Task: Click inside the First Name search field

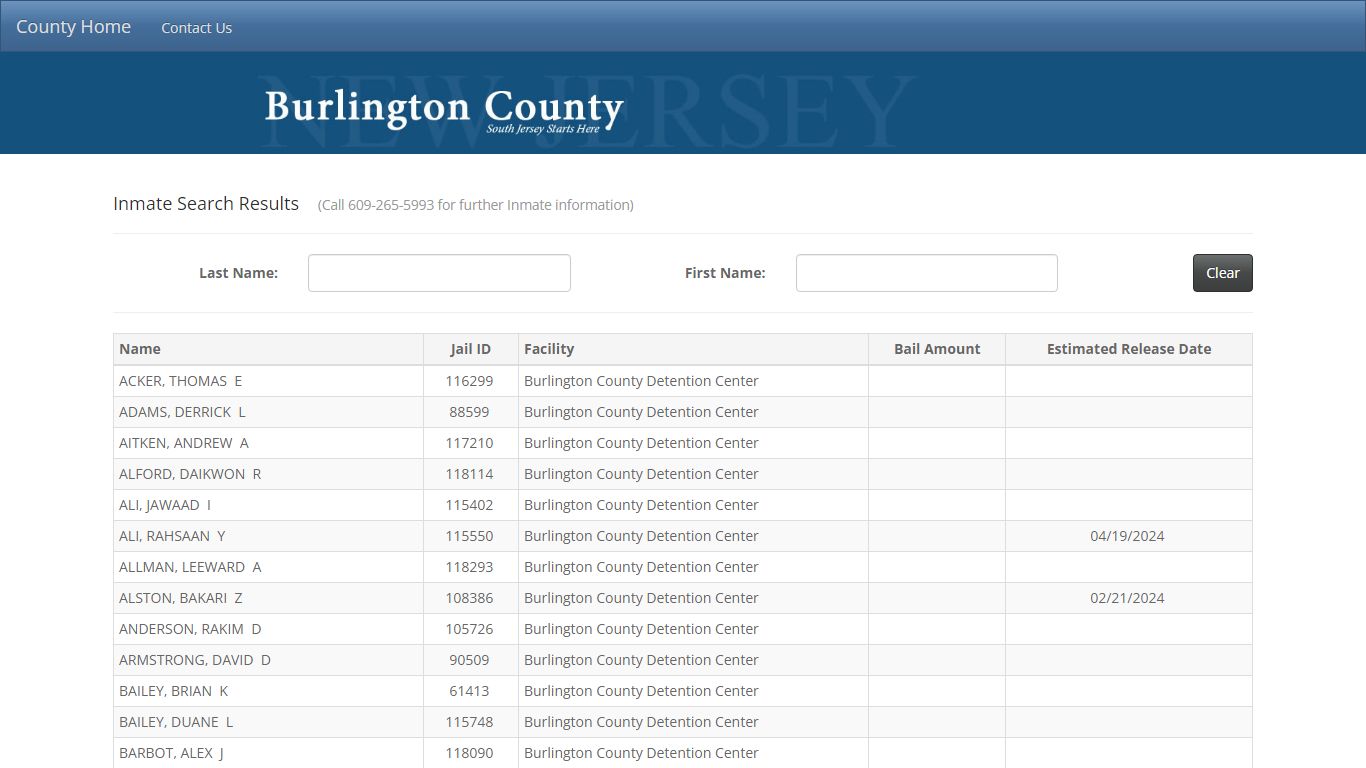Action: 926,272
